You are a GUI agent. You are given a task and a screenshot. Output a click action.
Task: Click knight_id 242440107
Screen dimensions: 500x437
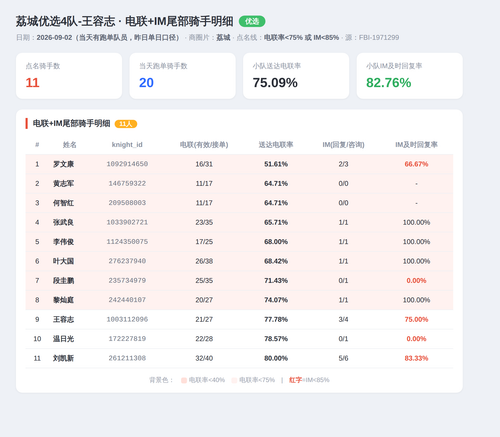pyautogui.click(x=127, y=300)
